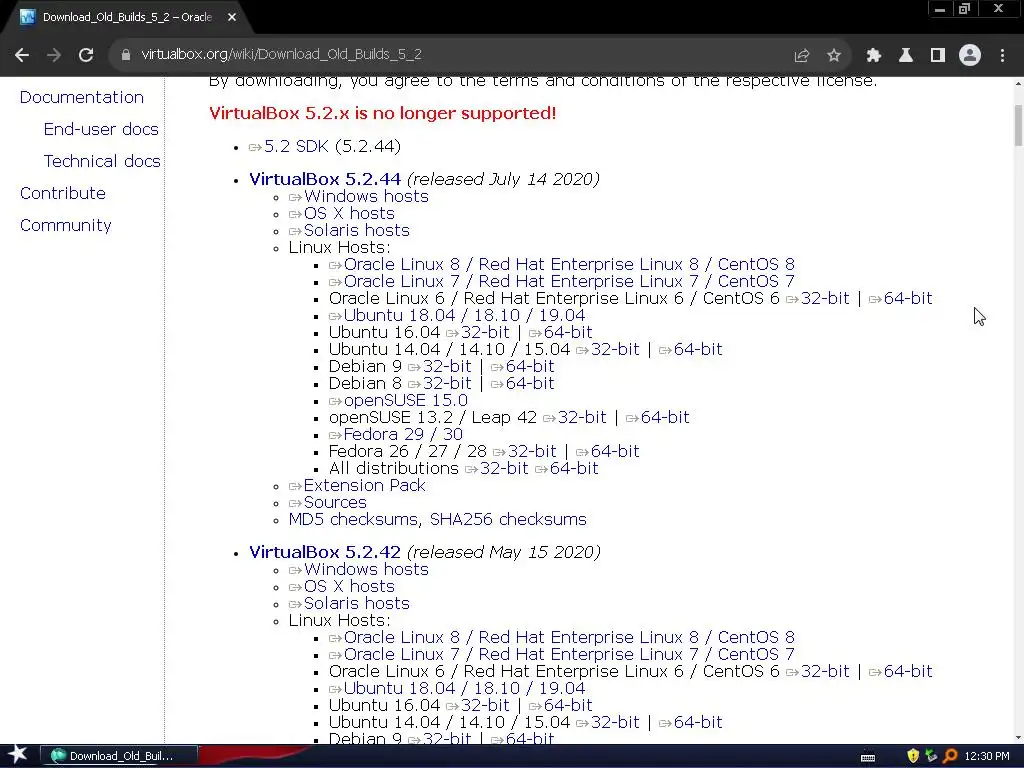The width and height of the screenshot is (1024, 768).
Task: Open End-user docs sidebar link
Action: [x=101, y=129]
